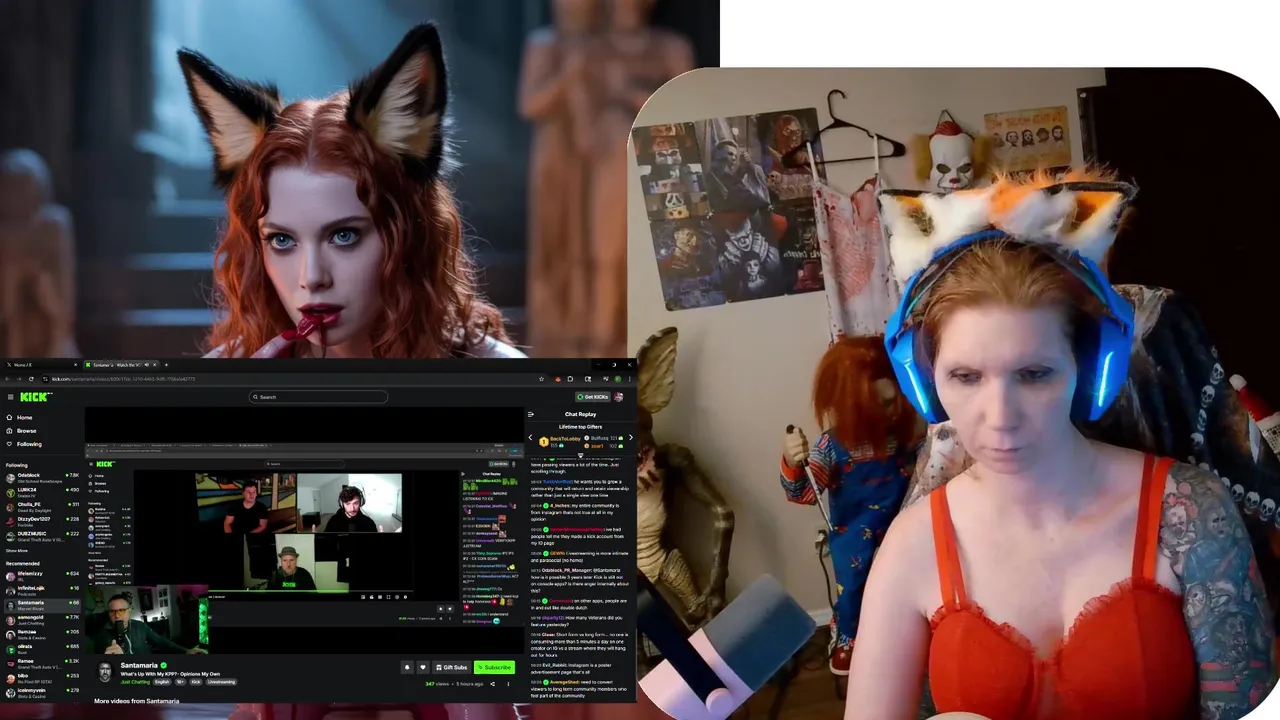Focus the Kick Search field
The image size is (1280, 720).
click(318, 397)
